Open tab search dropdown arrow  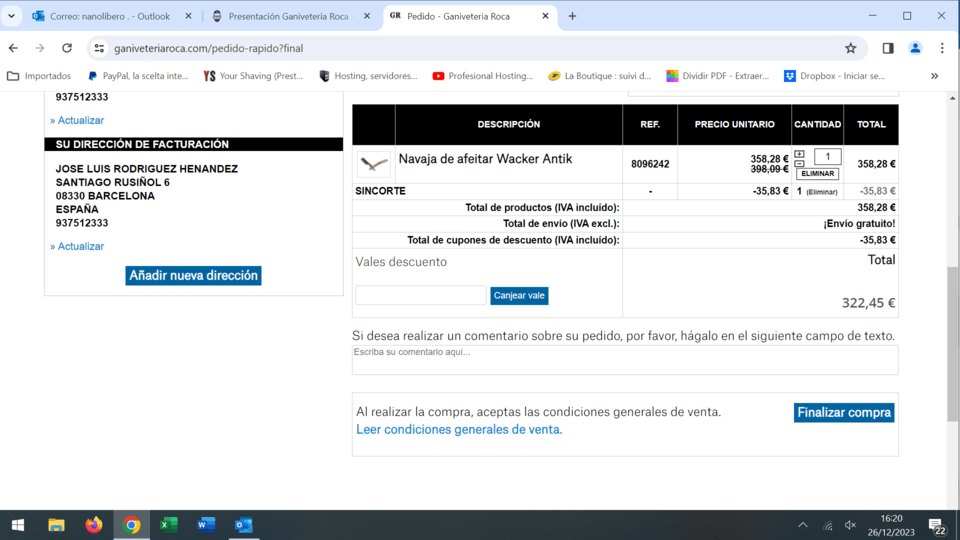pyautogui.click(x=11, y=16)
